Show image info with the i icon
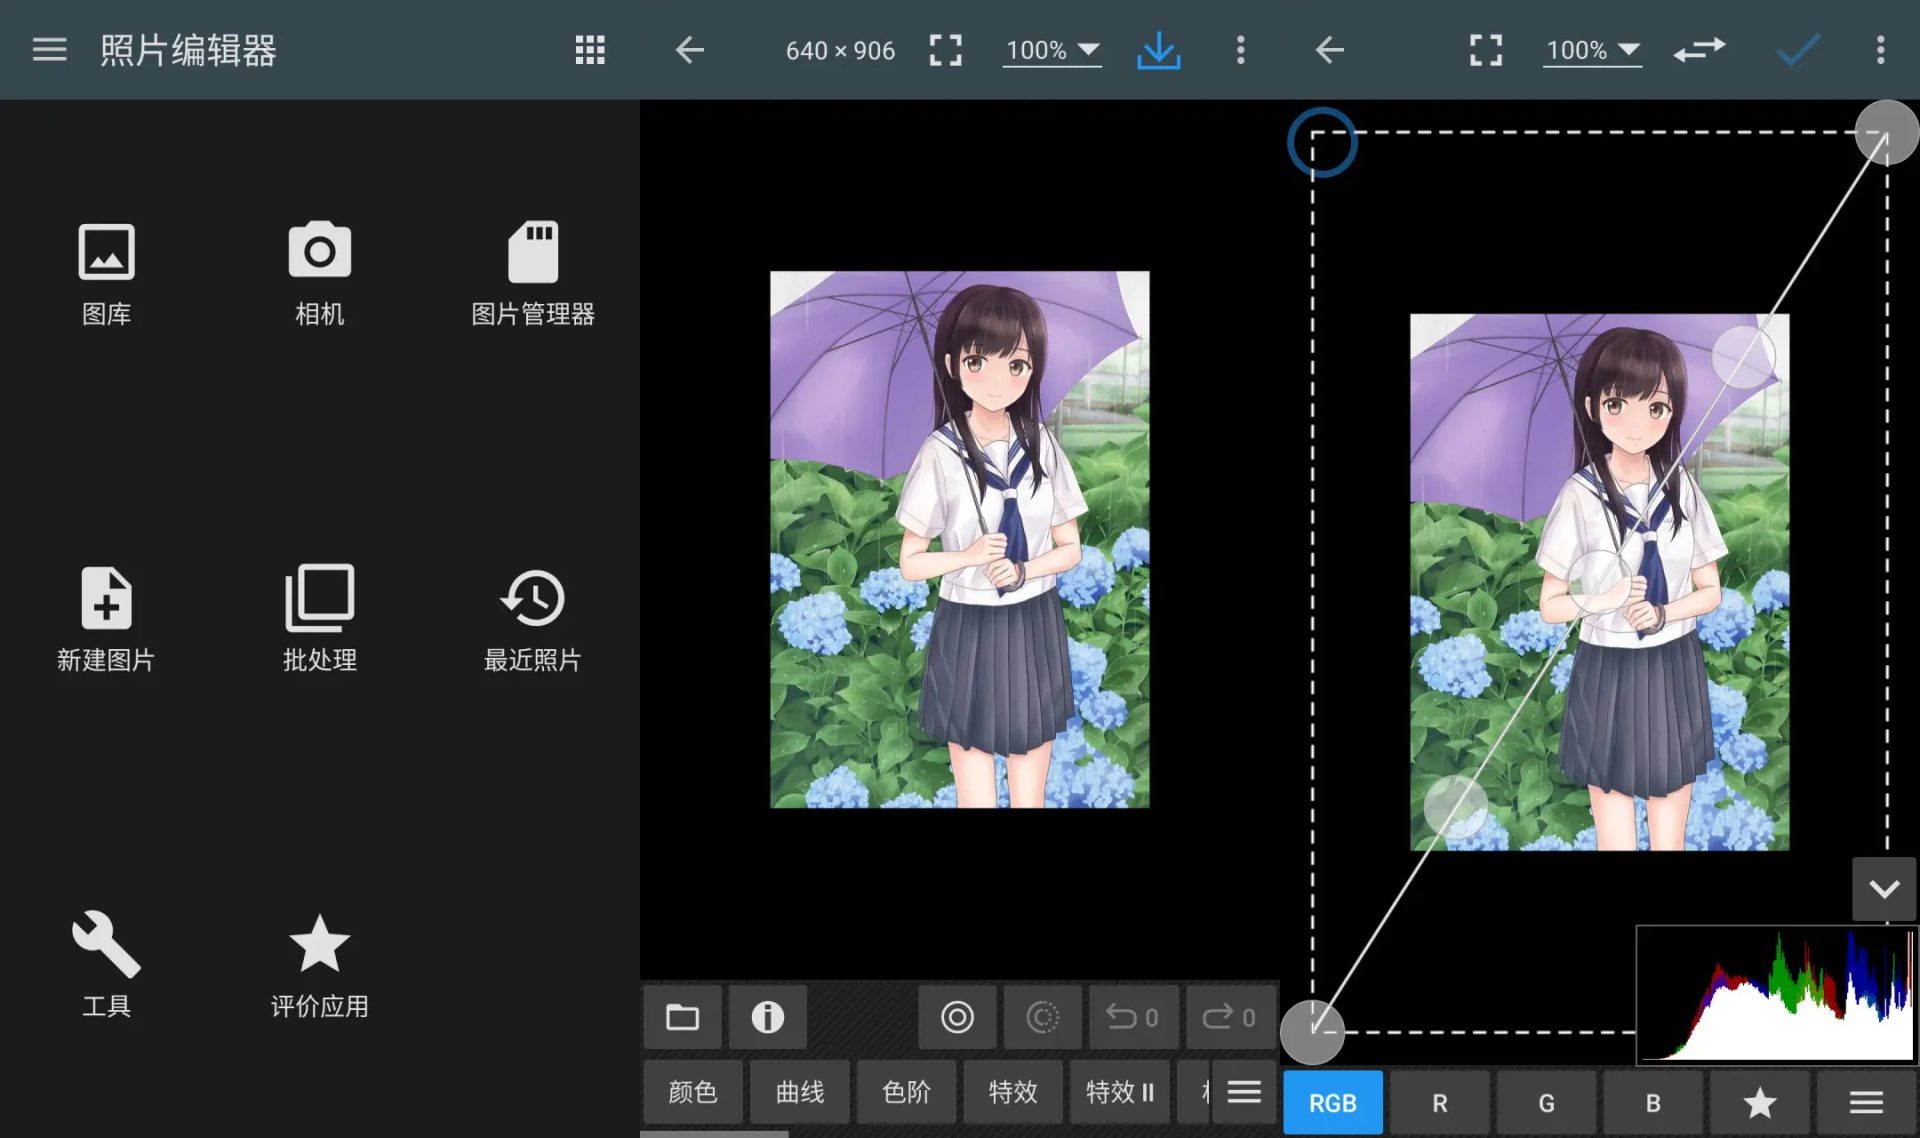The height and width of the screenshot is (1138, 1920). coord(767,1017)
